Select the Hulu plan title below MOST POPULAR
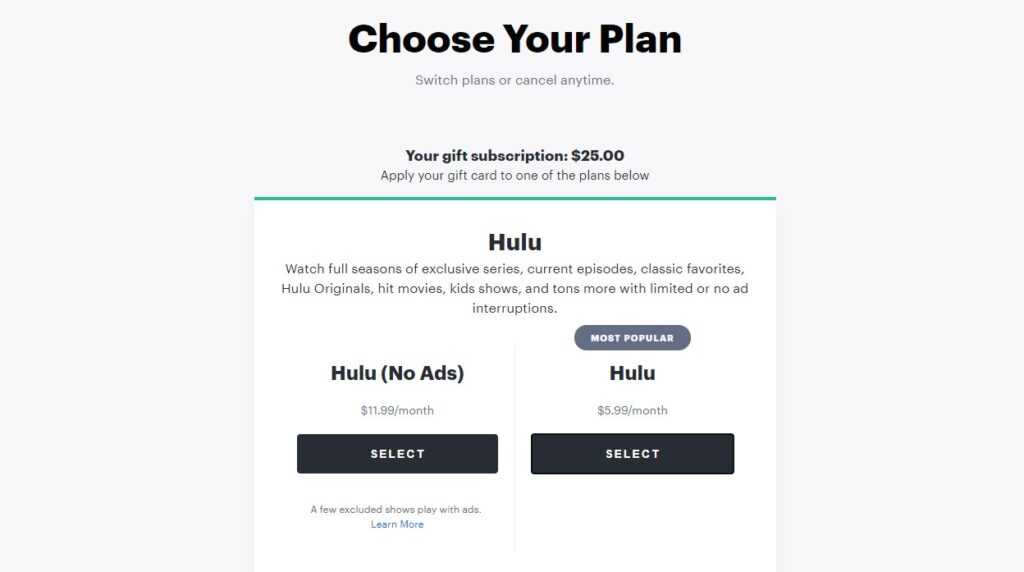The image size is (1024, 572). tap(632, 373)
